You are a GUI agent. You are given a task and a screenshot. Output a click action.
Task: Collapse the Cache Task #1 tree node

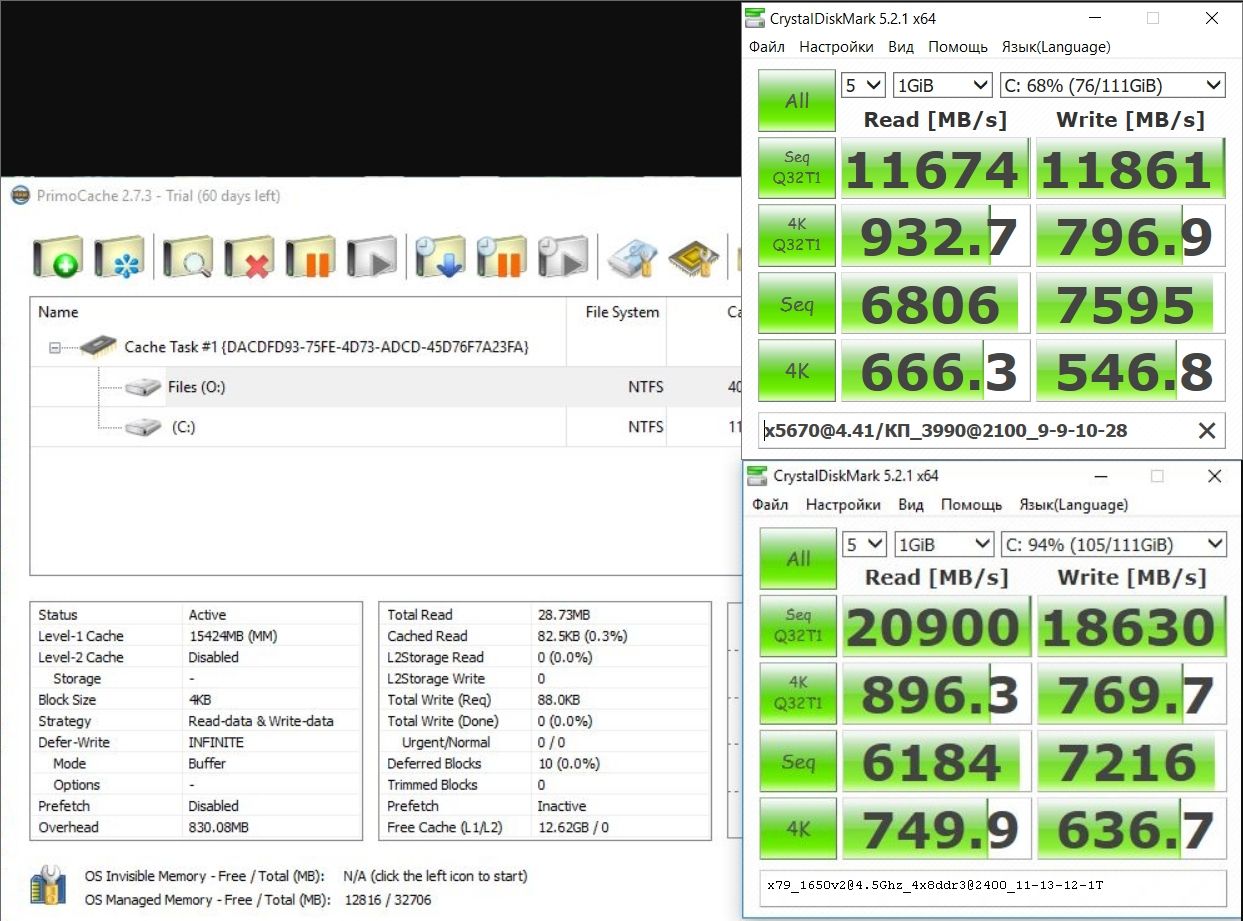click(55, 347)
